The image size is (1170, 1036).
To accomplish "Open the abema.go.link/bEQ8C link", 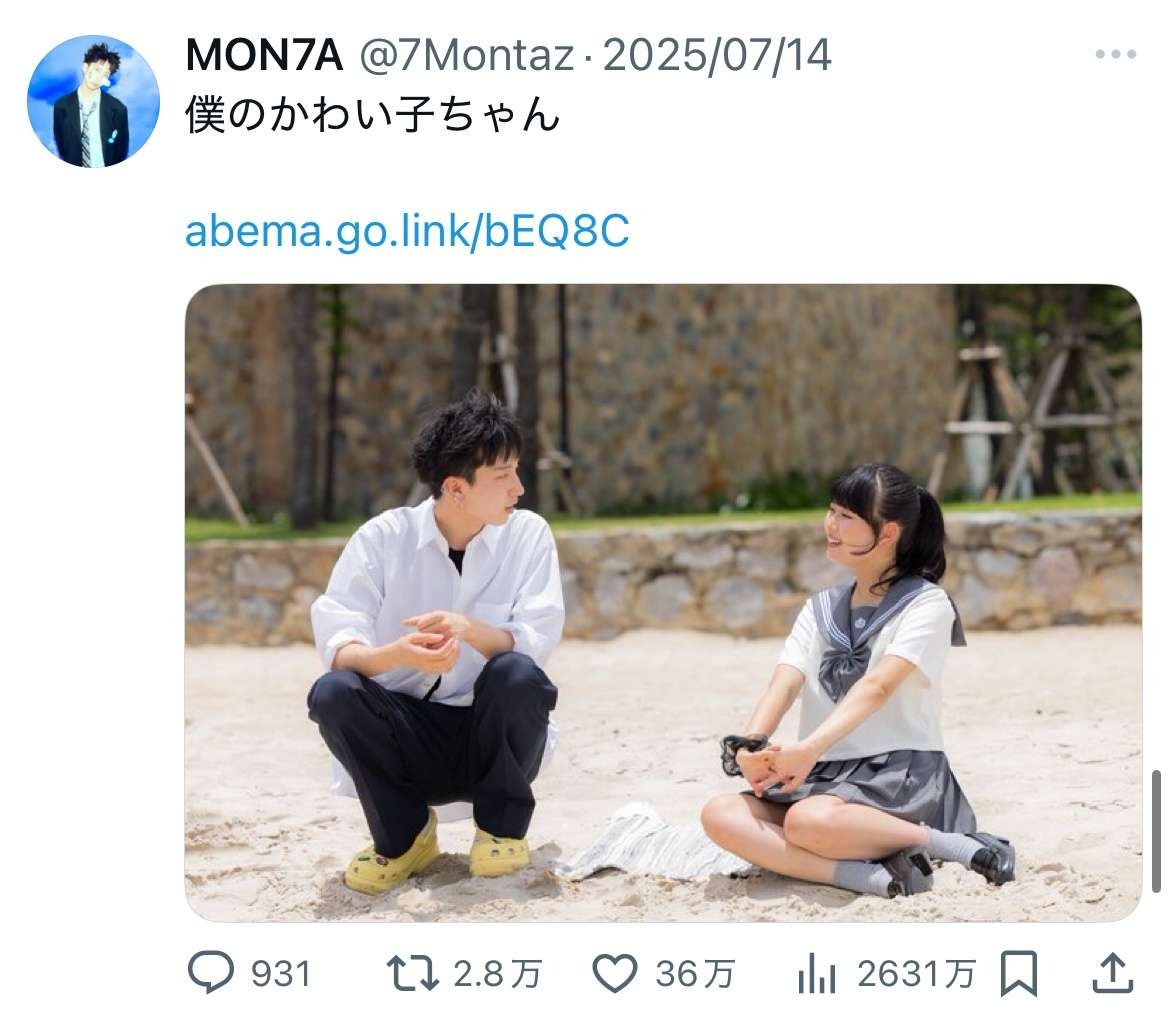I will point(407,230).
